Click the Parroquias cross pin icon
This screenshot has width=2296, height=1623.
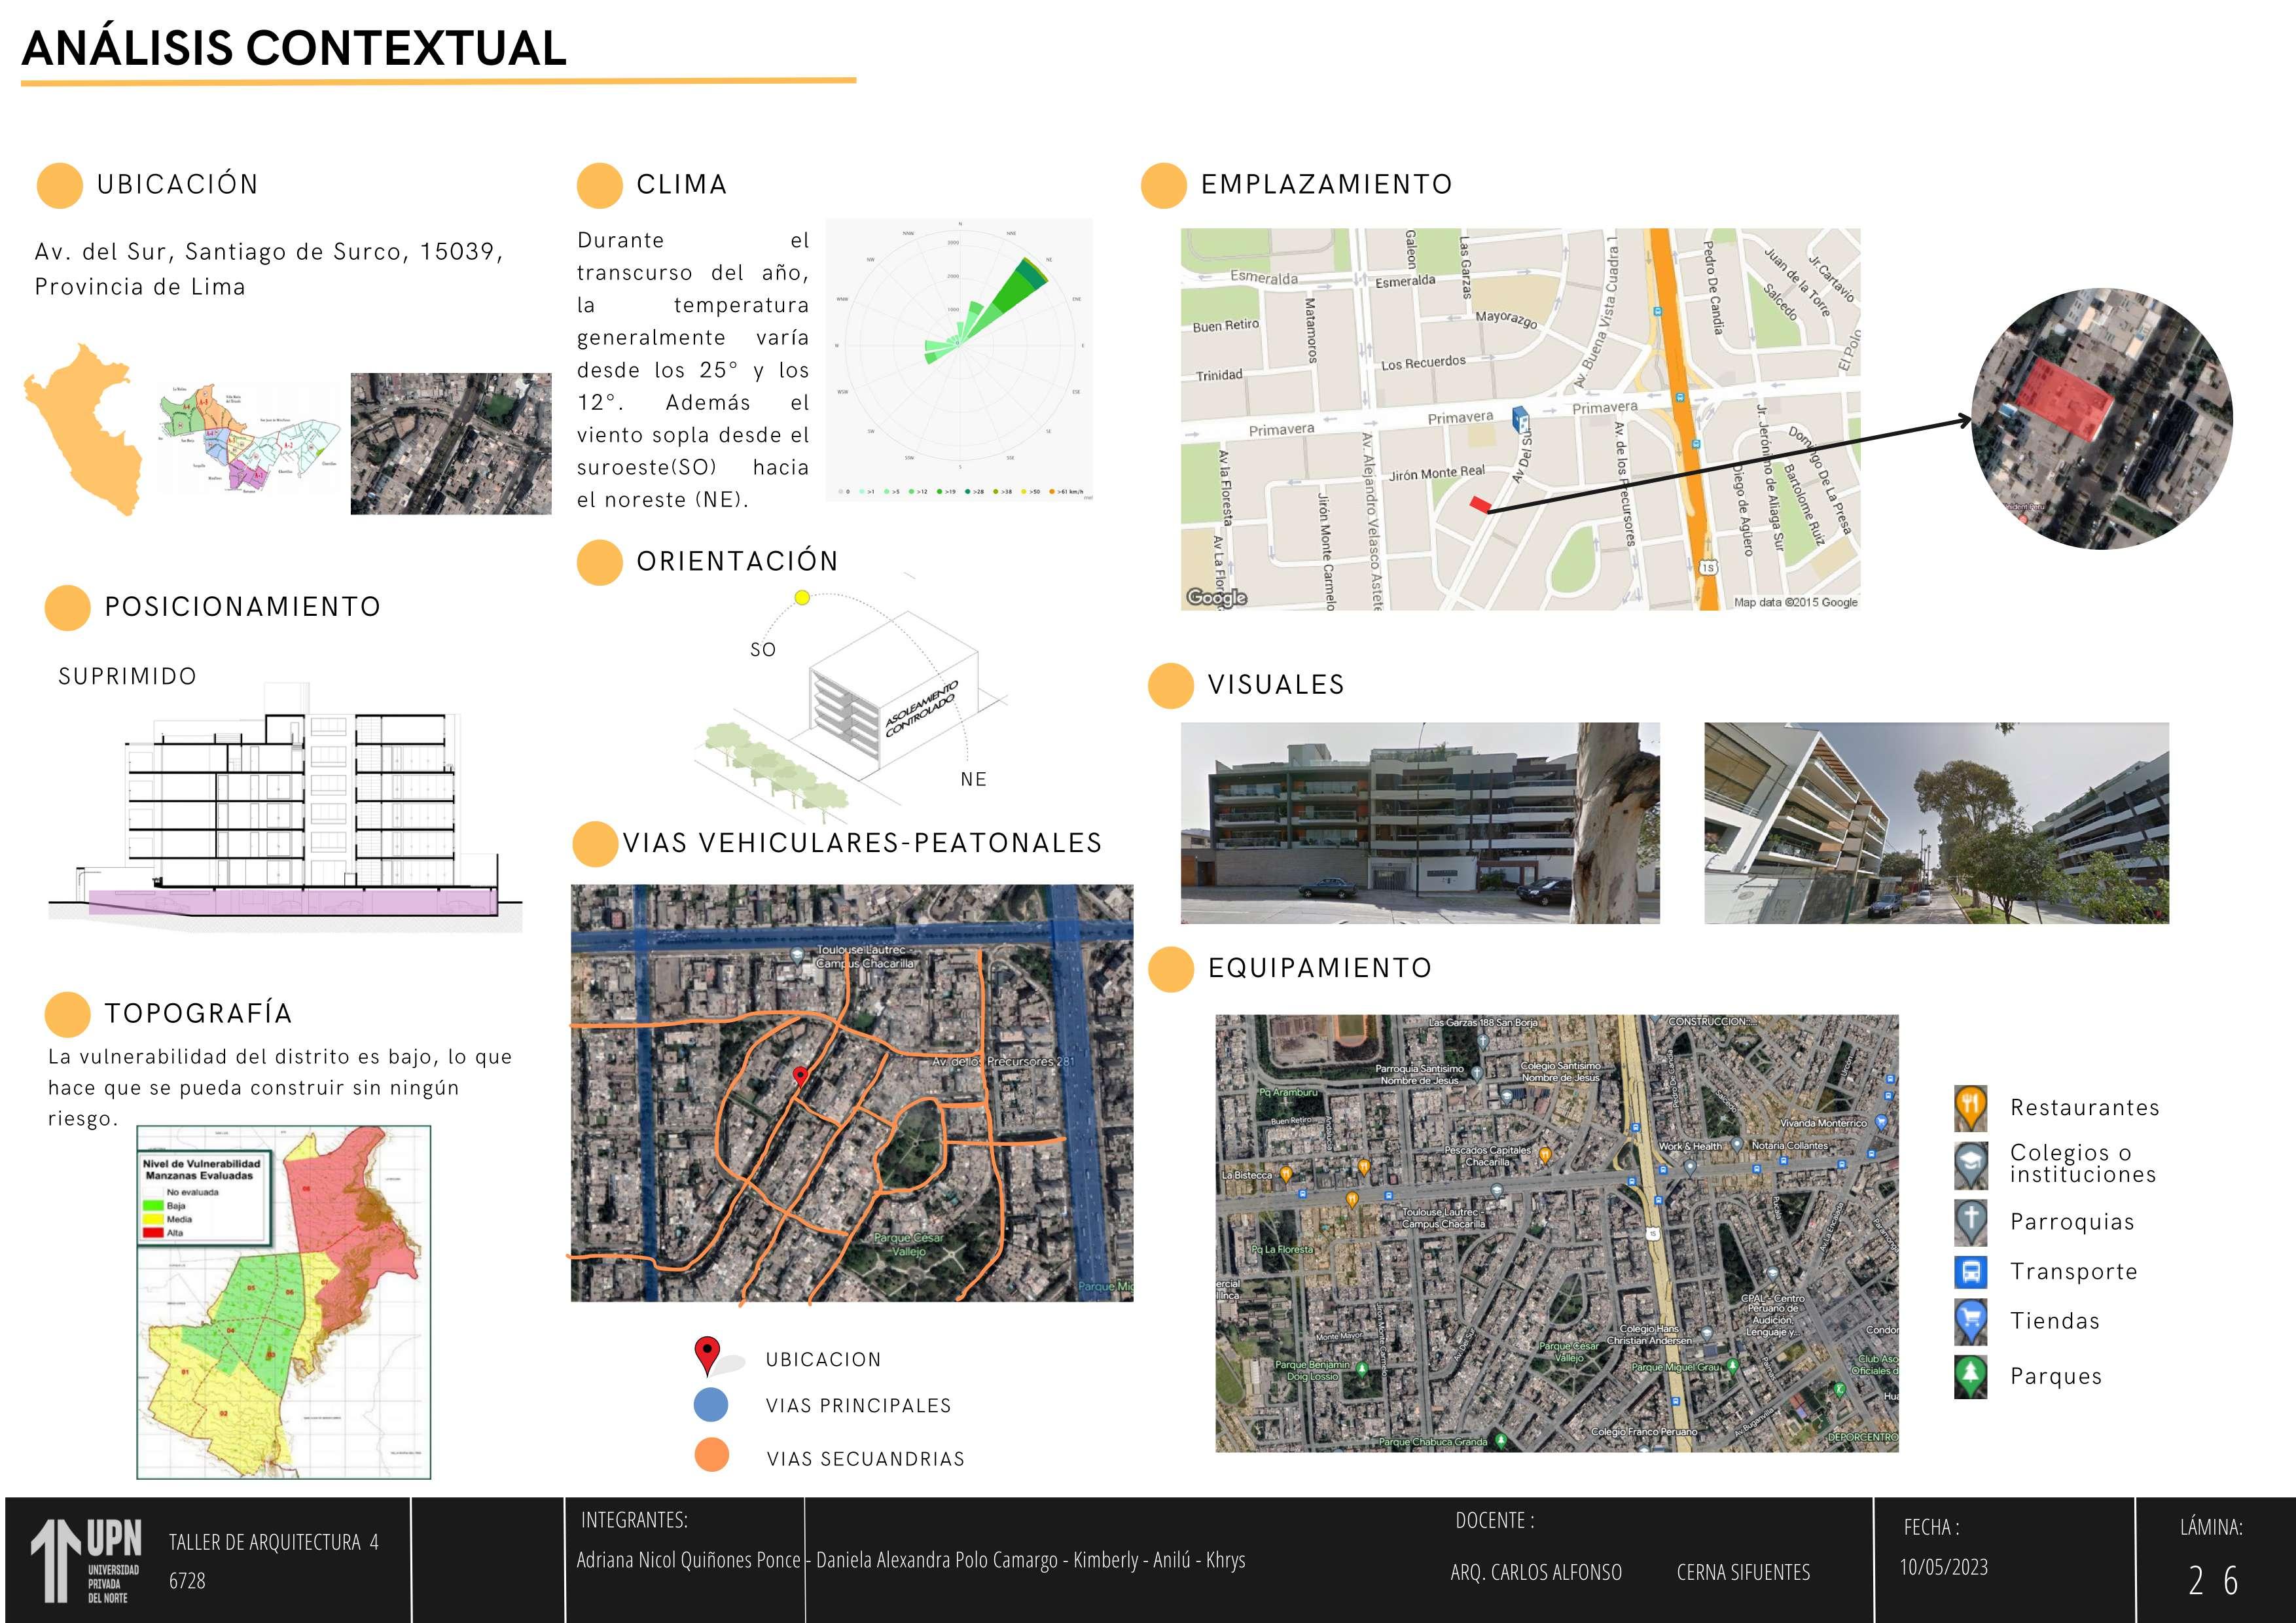1970,1221
